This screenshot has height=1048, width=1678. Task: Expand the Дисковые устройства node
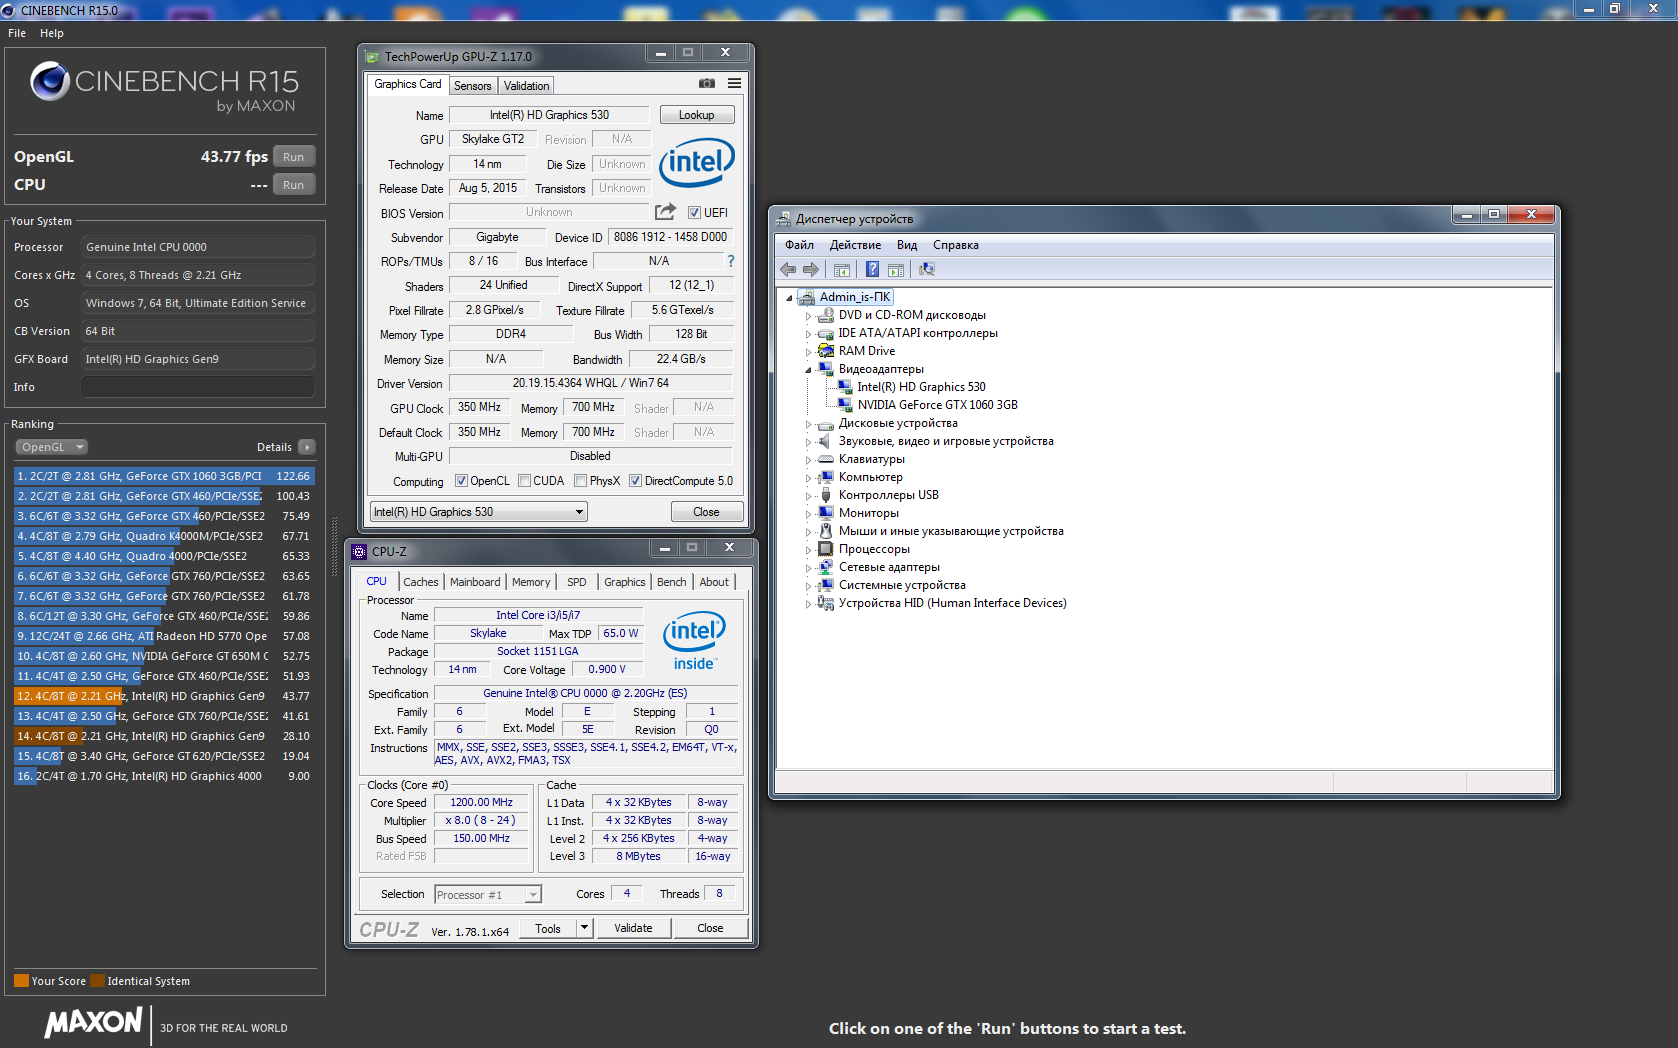808,424
